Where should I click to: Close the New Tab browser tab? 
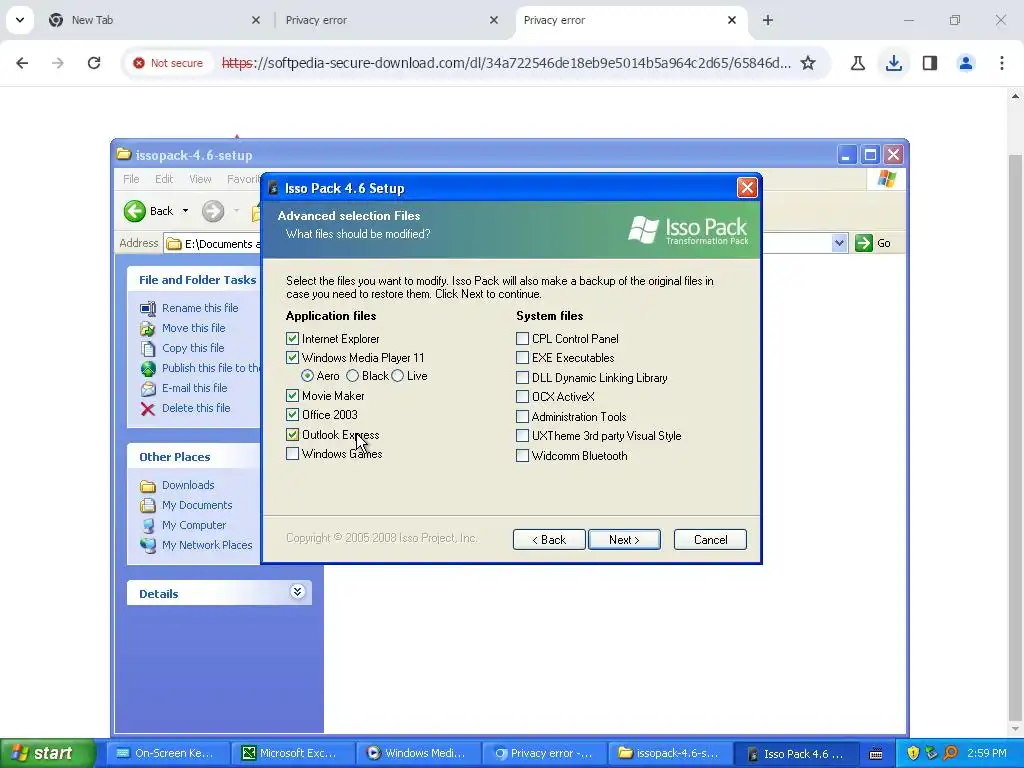click(256, 20)
